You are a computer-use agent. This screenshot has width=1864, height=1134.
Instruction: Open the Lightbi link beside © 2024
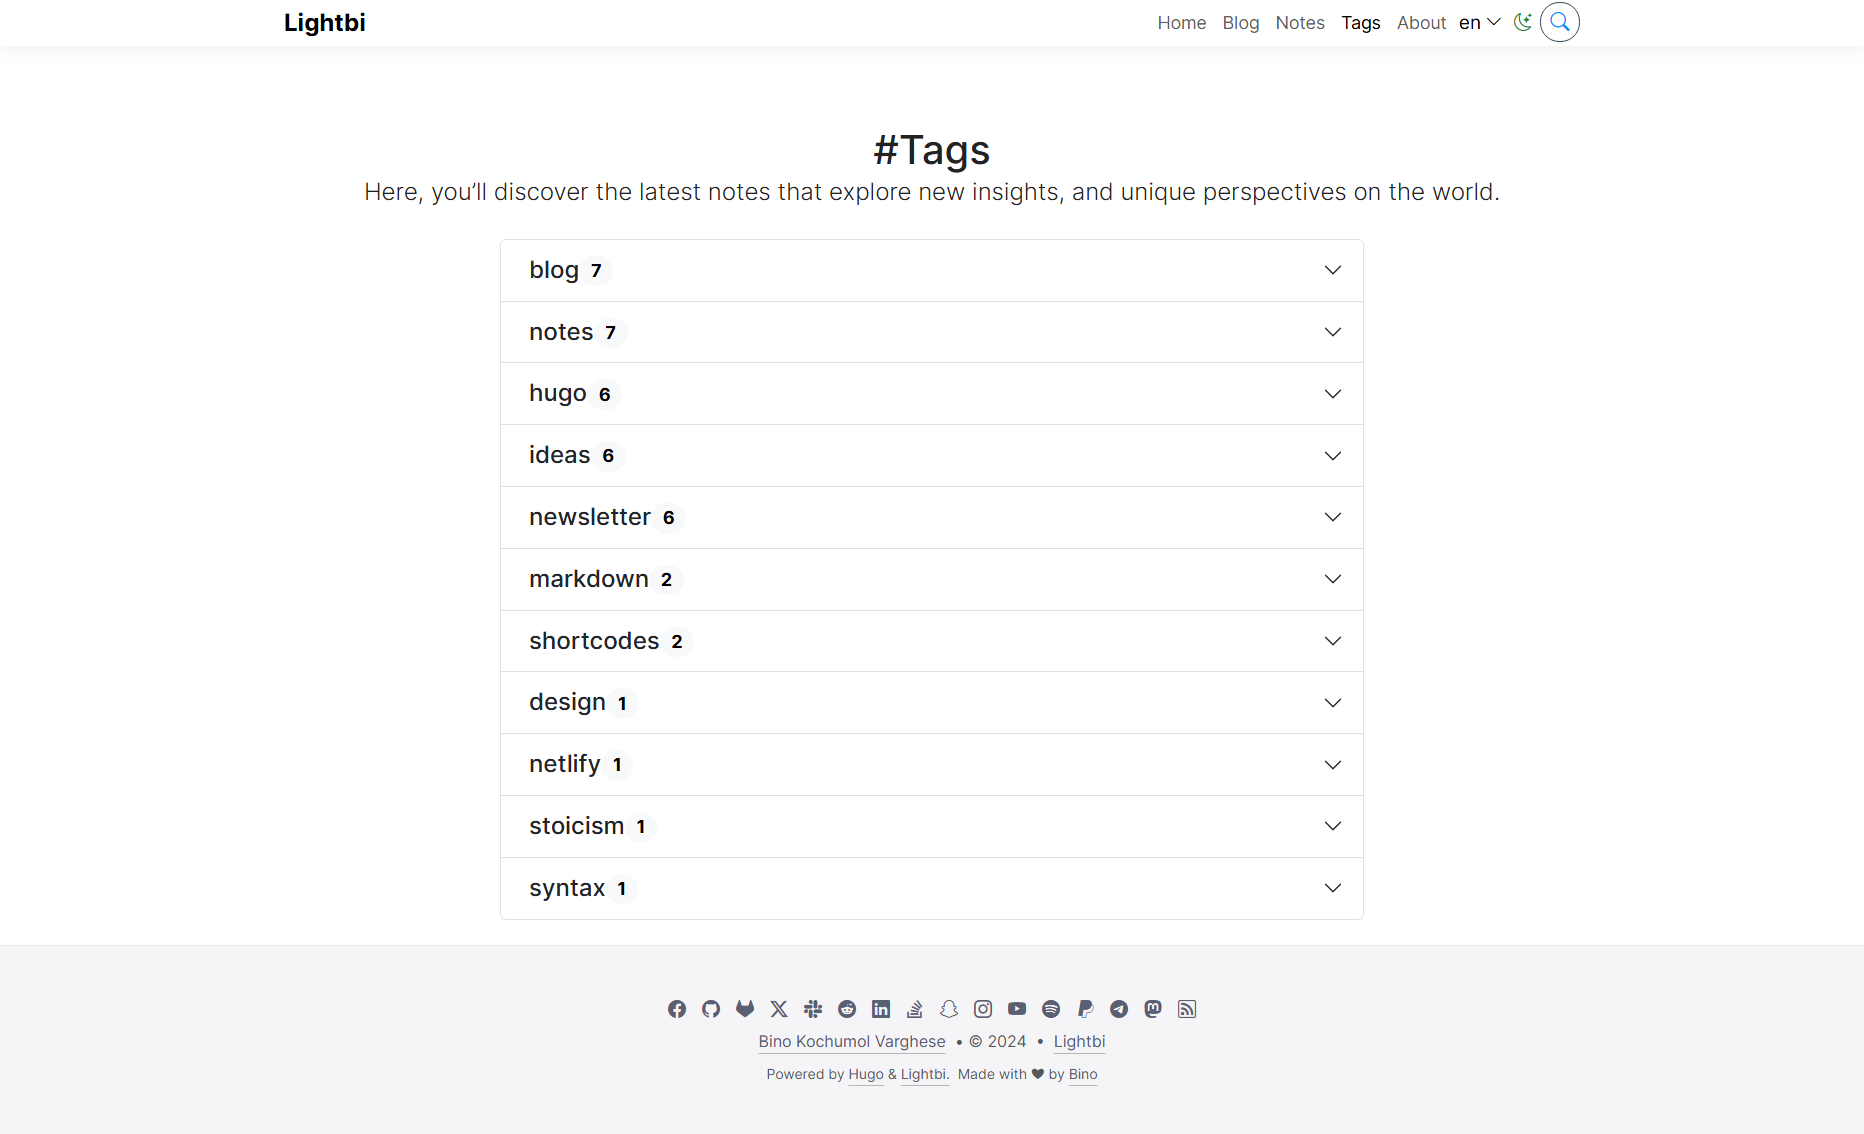tap(1079, 1041)
